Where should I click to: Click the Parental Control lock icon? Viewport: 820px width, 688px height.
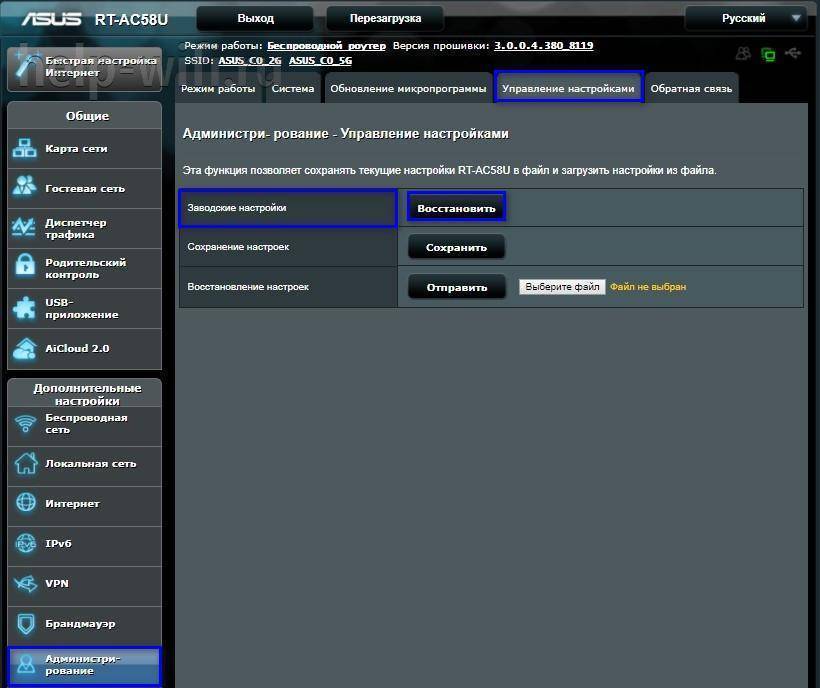coord(25,265)
